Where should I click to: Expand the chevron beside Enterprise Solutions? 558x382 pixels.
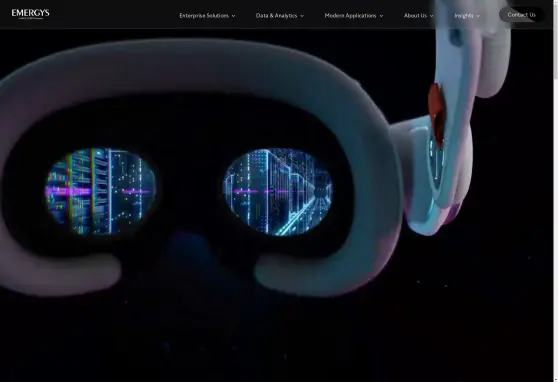click(233, 16)
